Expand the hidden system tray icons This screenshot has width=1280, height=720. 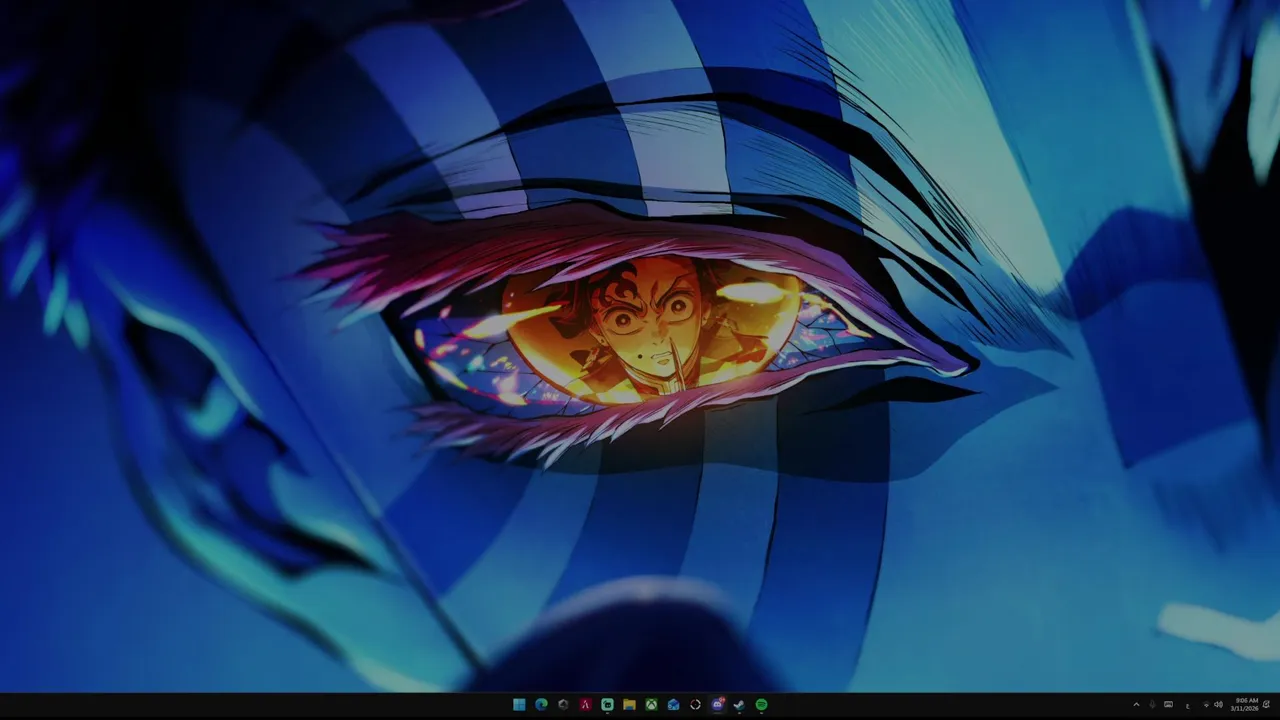[x=1136, y=704]
